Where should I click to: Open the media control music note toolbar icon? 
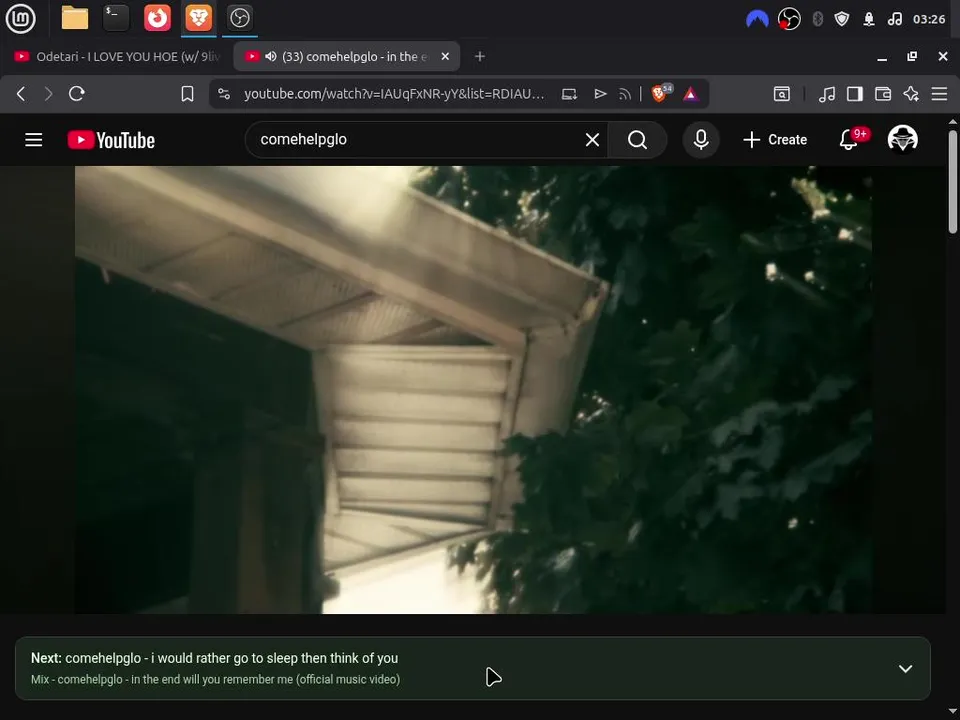tap(827, 94)
